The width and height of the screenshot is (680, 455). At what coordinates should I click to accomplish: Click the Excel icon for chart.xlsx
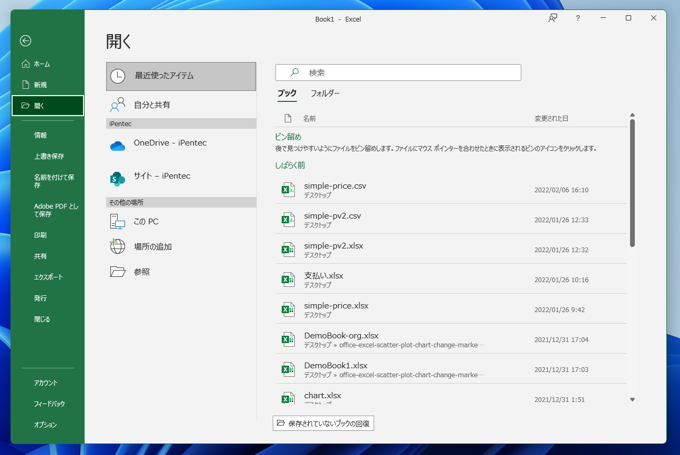pyautogui.click(x=288, y=398)
